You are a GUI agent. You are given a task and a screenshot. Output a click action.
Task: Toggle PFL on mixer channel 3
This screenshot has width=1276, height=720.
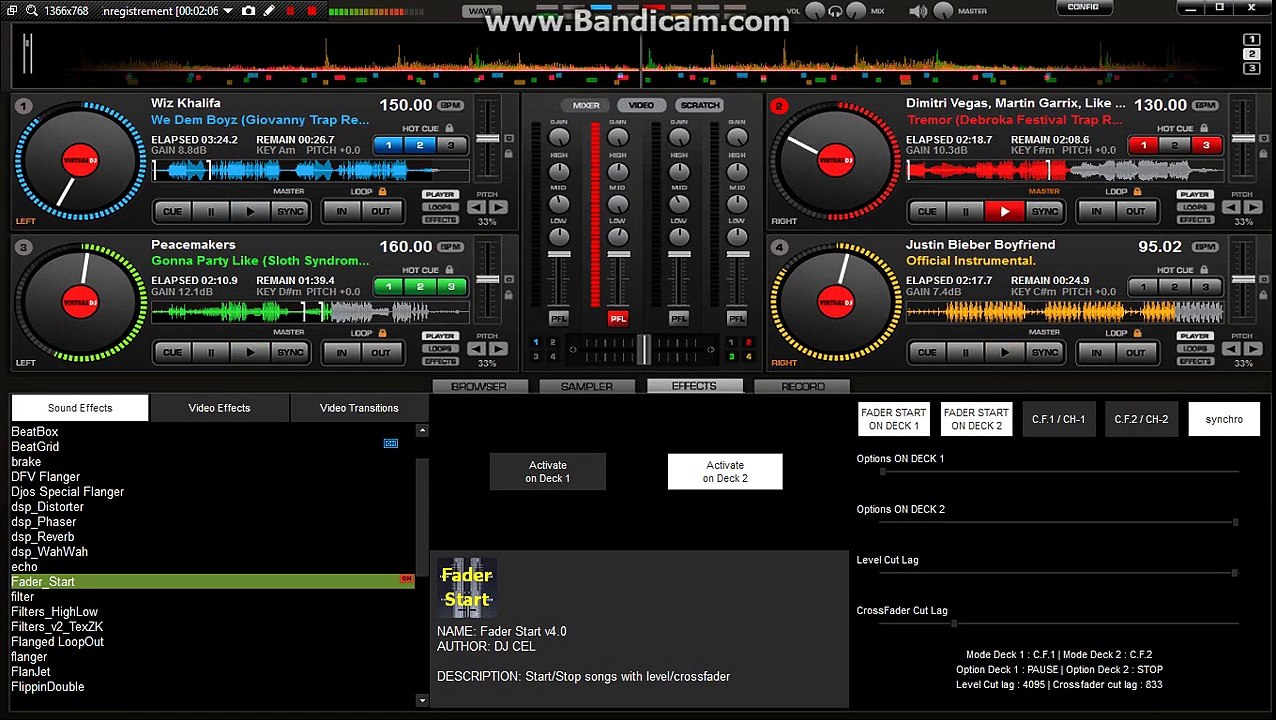click(679, 318)
